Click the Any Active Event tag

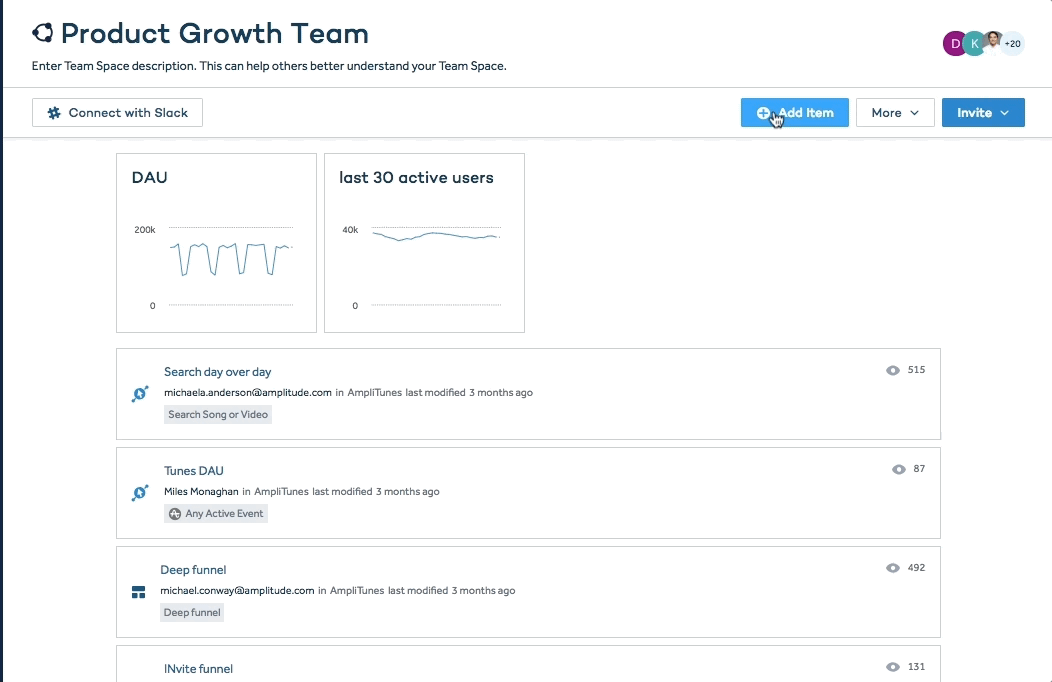(x=216, y=514)
